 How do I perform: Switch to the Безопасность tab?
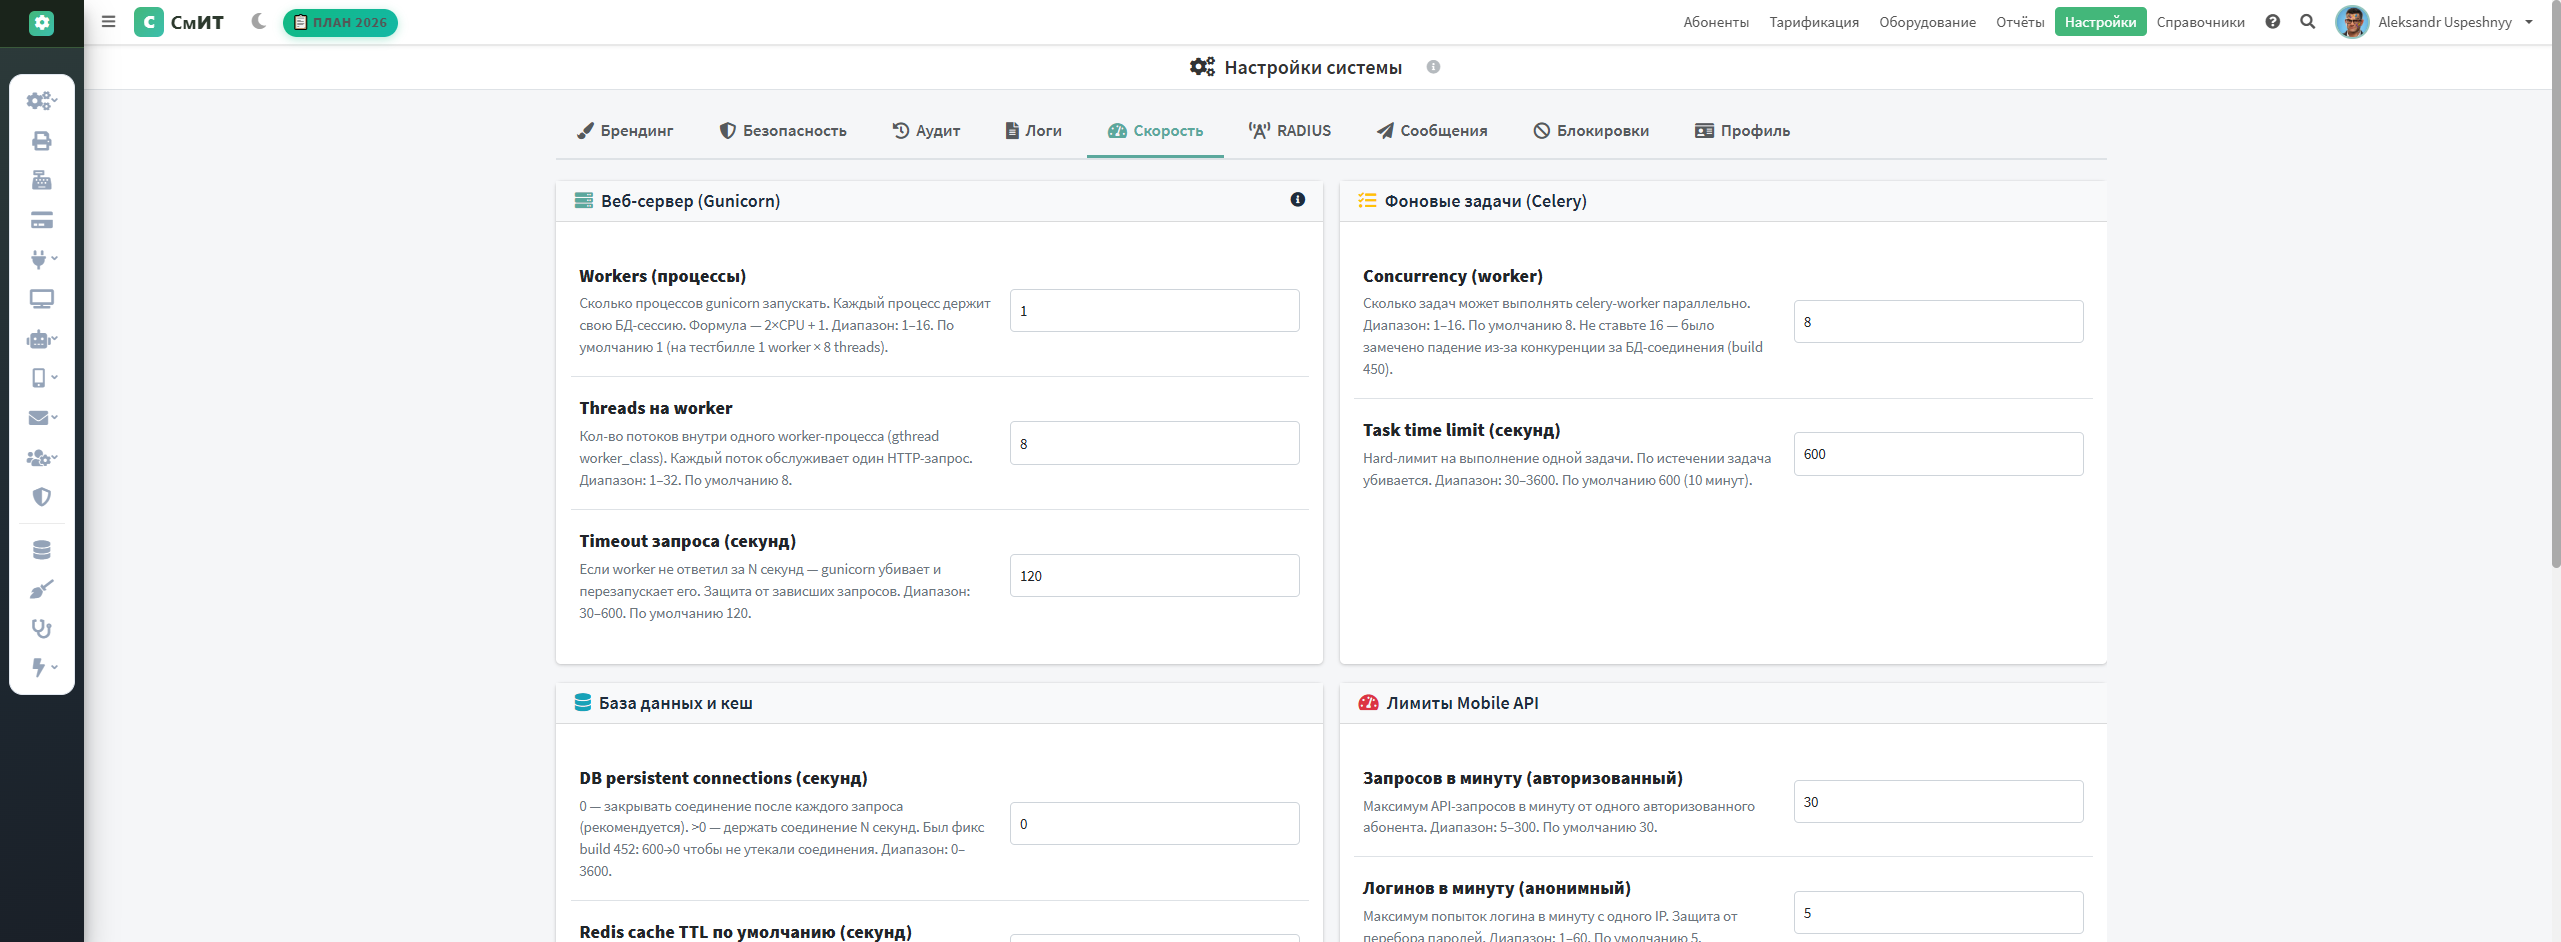(x=783, y=131)
